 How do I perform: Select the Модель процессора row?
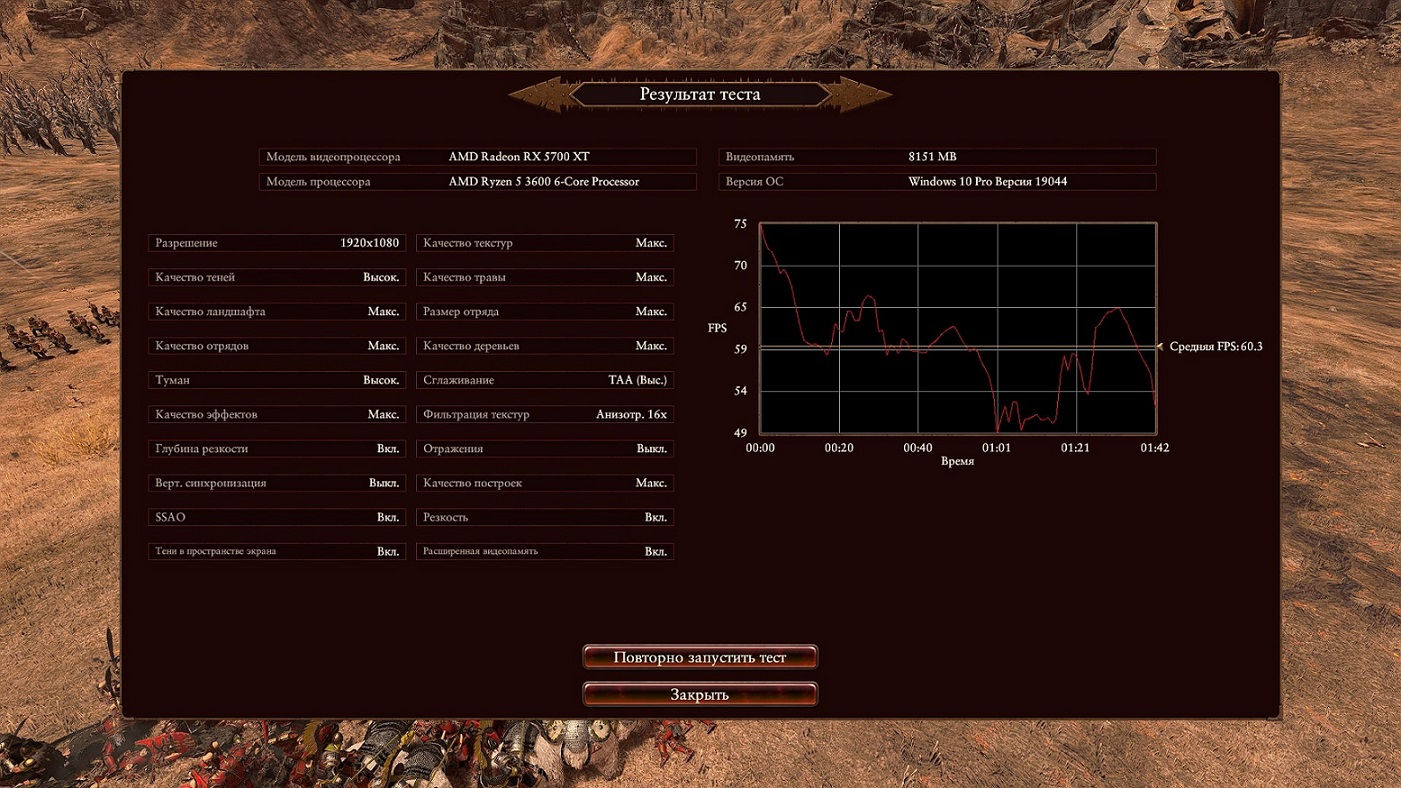[477, 182]
